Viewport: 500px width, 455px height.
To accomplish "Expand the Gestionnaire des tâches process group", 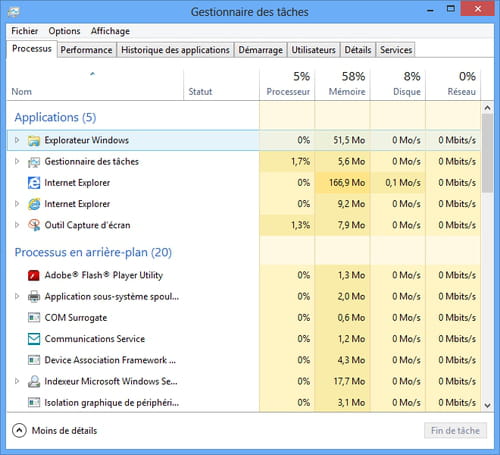I will pyautogui.click(x=17, y=162).
